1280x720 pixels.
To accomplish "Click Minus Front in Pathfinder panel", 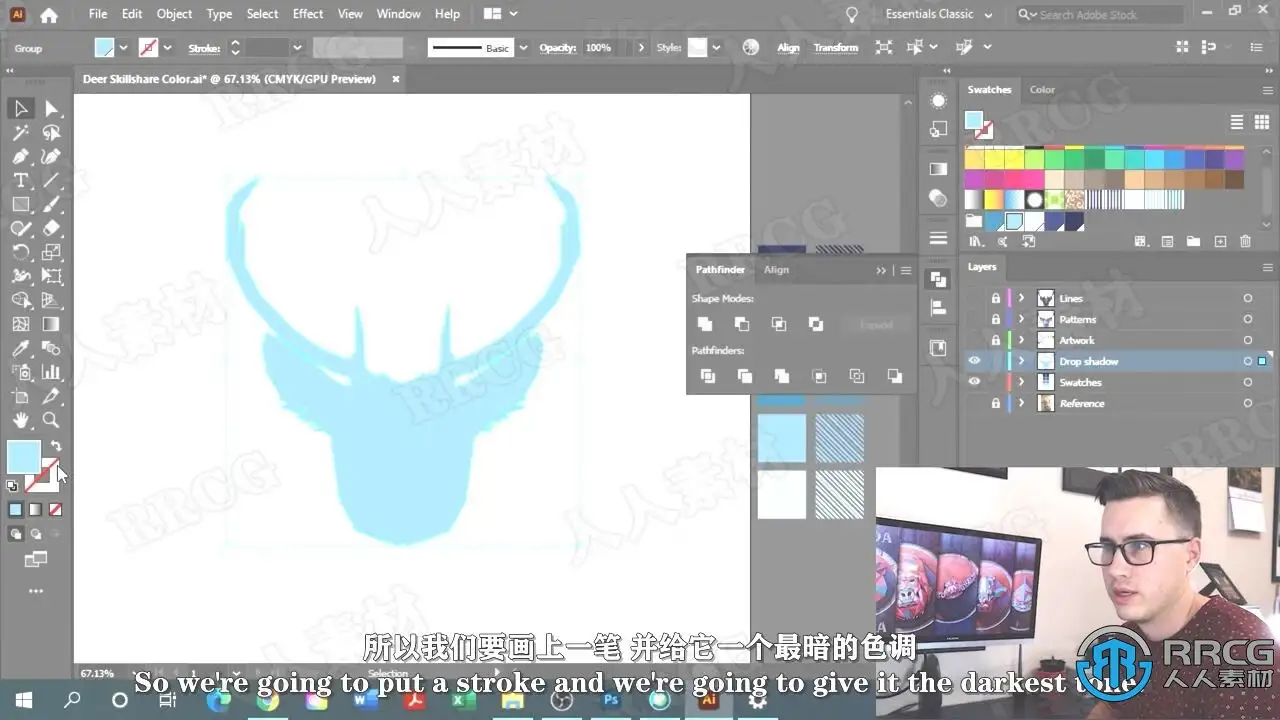I will [x=742, y=324].
